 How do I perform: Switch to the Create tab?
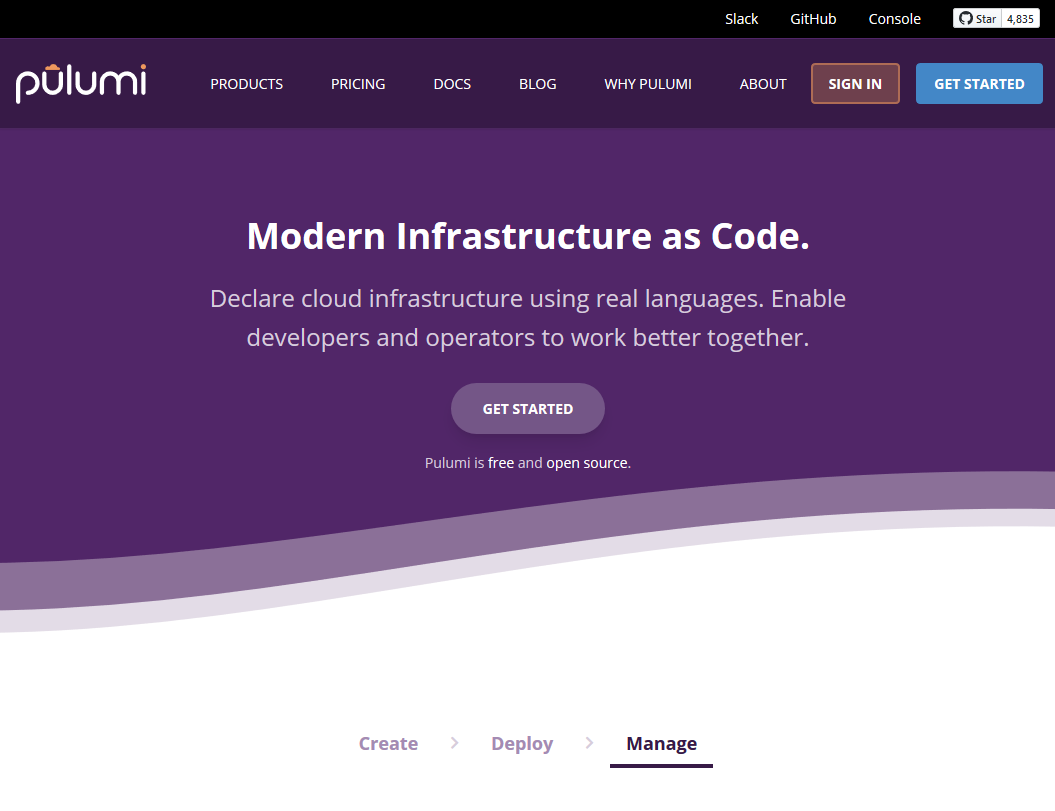(388, 743)
